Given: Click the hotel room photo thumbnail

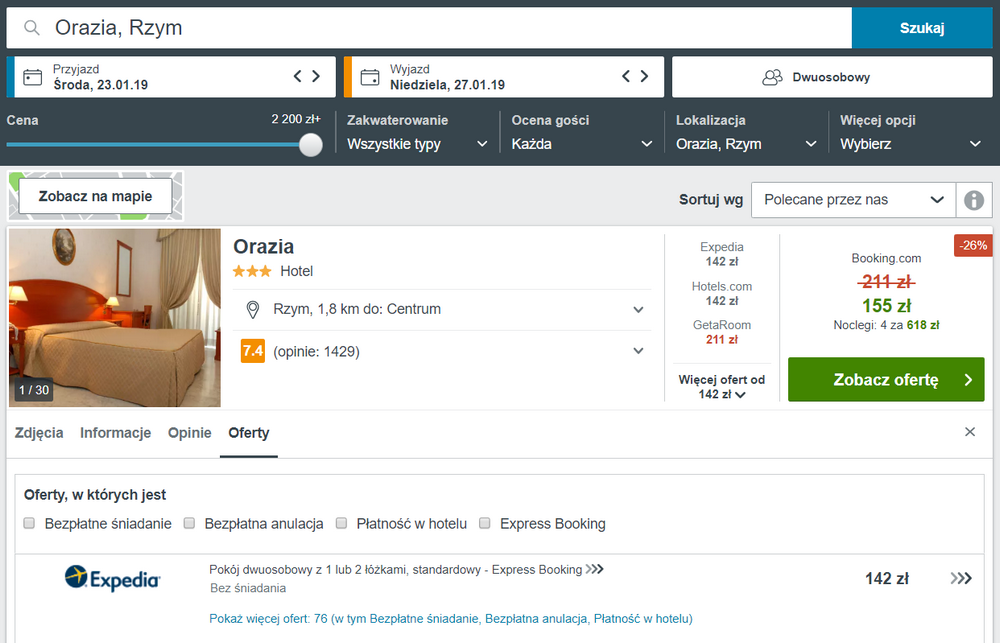Looking at the screenshot, I should [115, 318].
